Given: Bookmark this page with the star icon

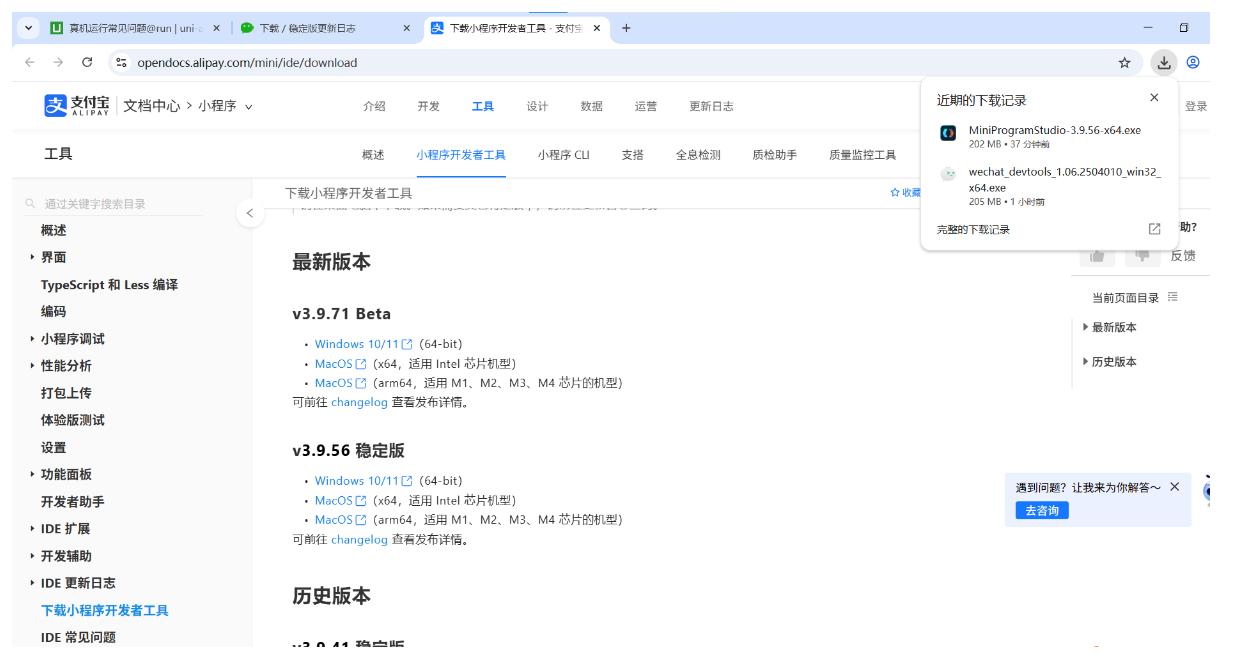Looking at the screenshot, I should pyautogui.click(x=1124, y=62).
